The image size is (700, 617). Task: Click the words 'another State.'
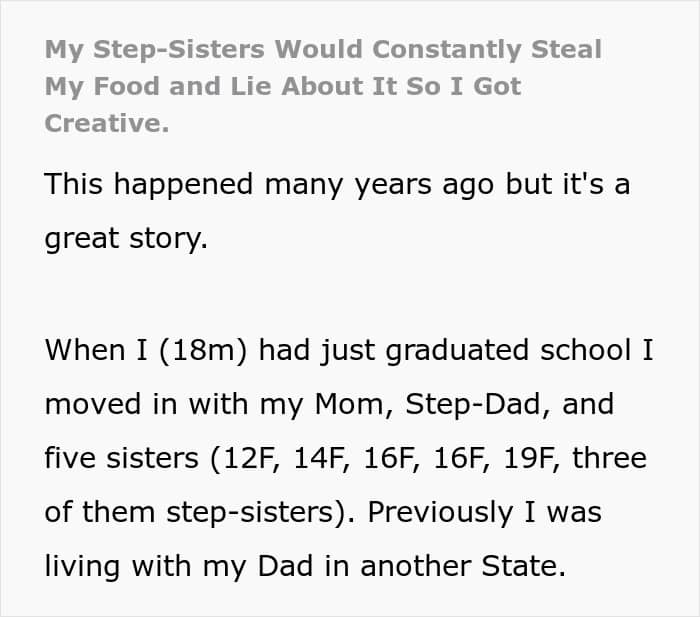463,566
